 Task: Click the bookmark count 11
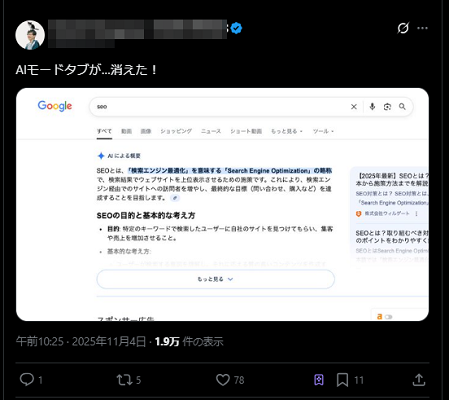[x=359, y=380]
